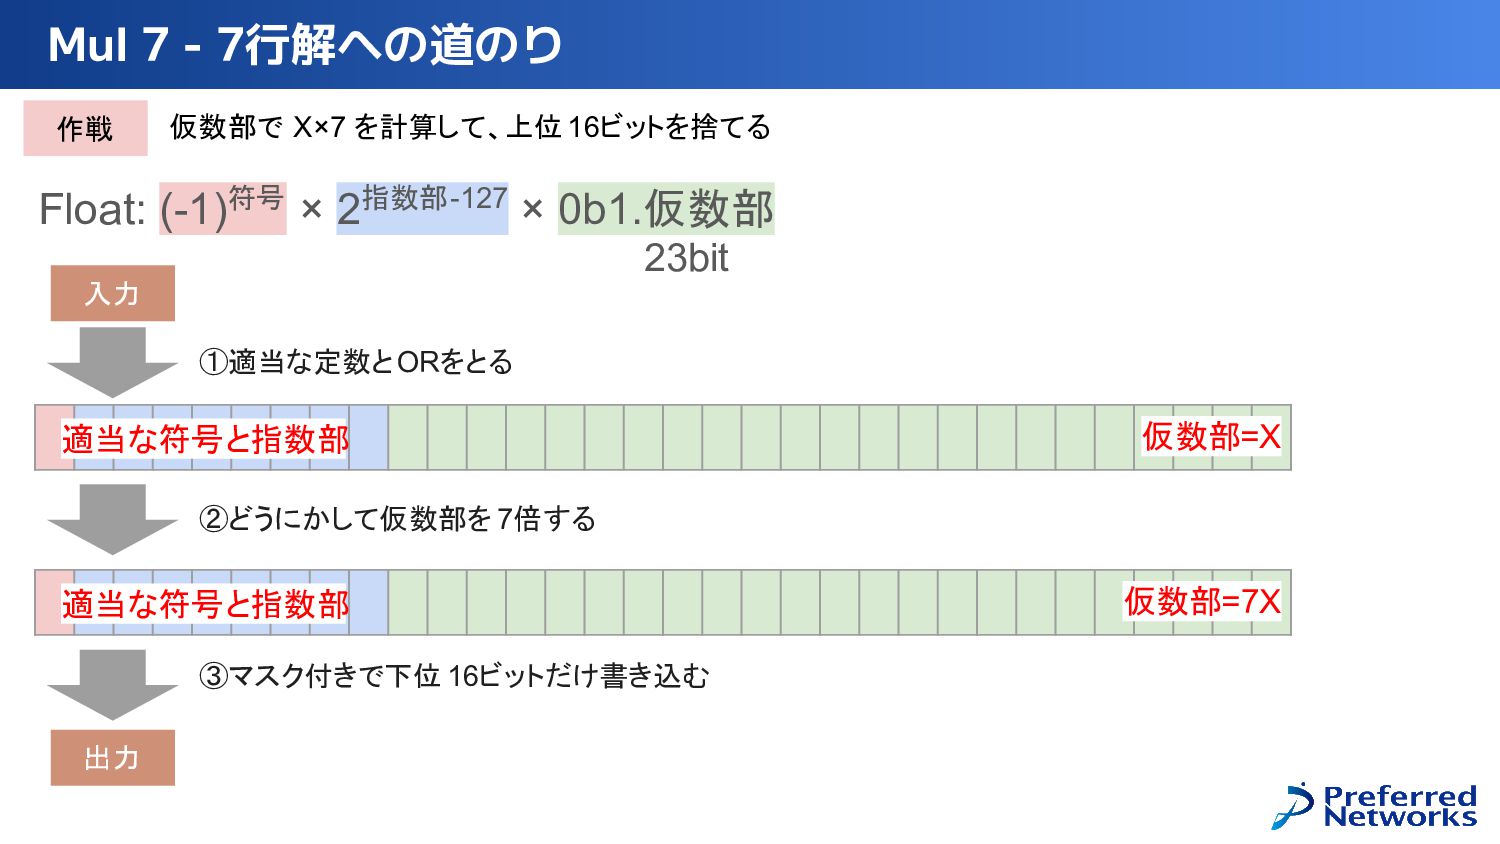Click the gray arrow below 入力 box
The width and height of the screenshot is (1500, 844).
coord(112,362)
